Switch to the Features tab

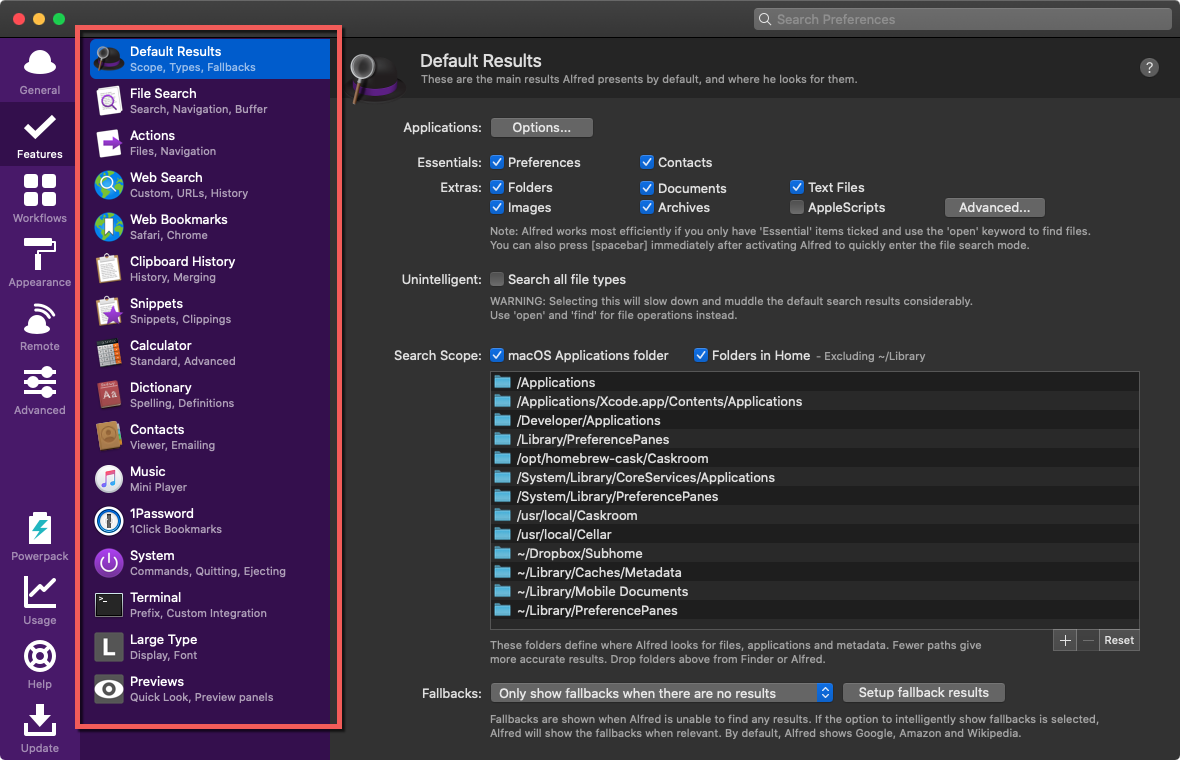(x=40, y=135)
